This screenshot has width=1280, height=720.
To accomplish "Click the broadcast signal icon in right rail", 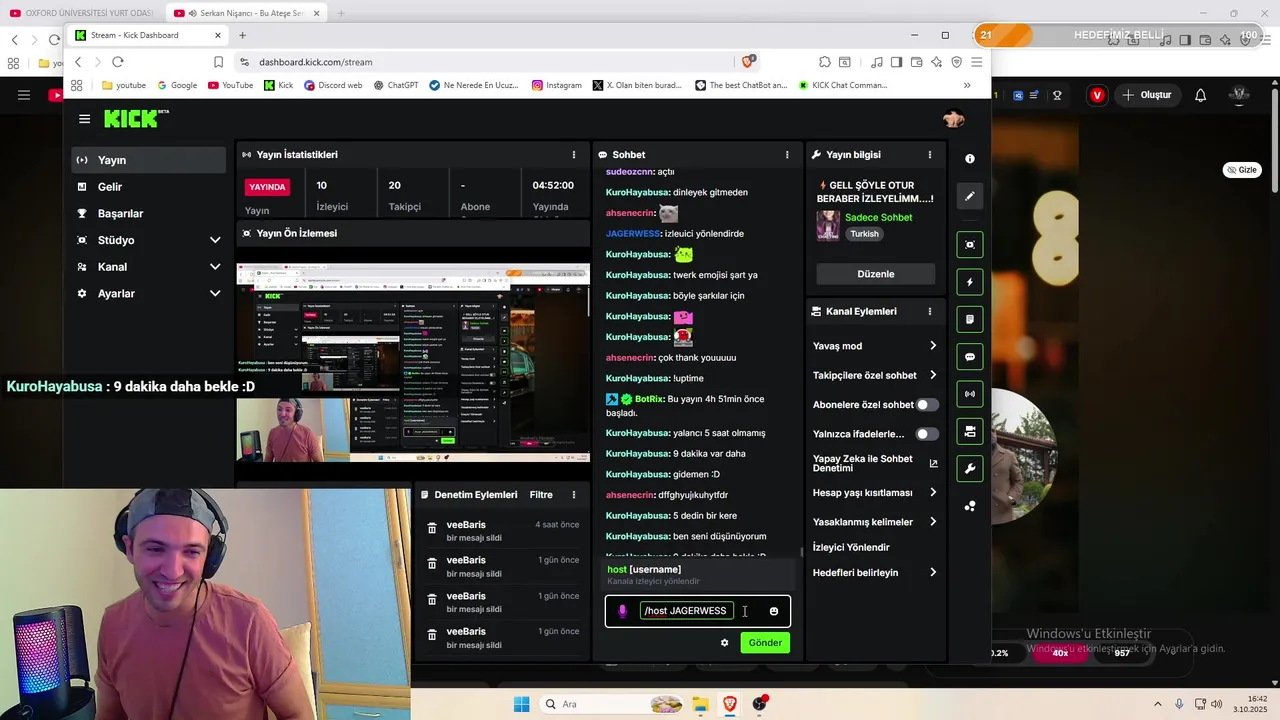I will click(969, 394).
